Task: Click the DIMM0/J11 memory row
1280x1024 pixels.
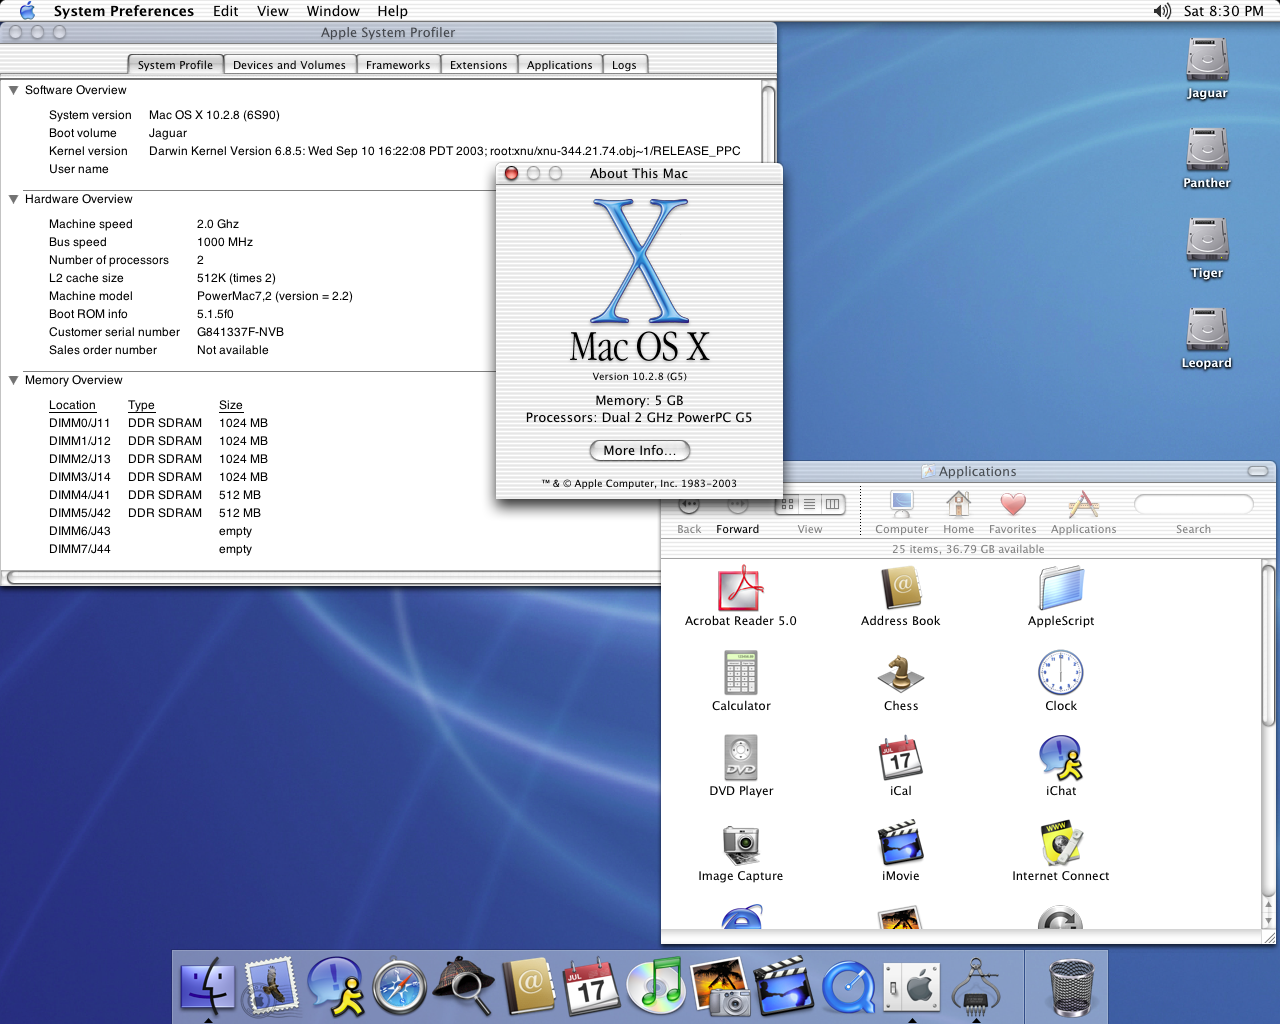Action: [158, 423]
